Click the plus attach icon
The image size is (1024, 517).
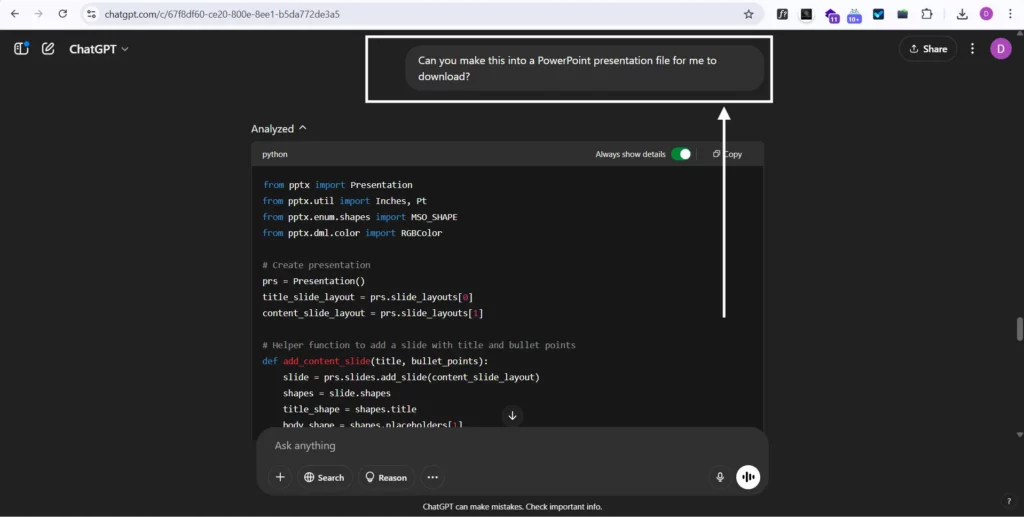point(280,477)
